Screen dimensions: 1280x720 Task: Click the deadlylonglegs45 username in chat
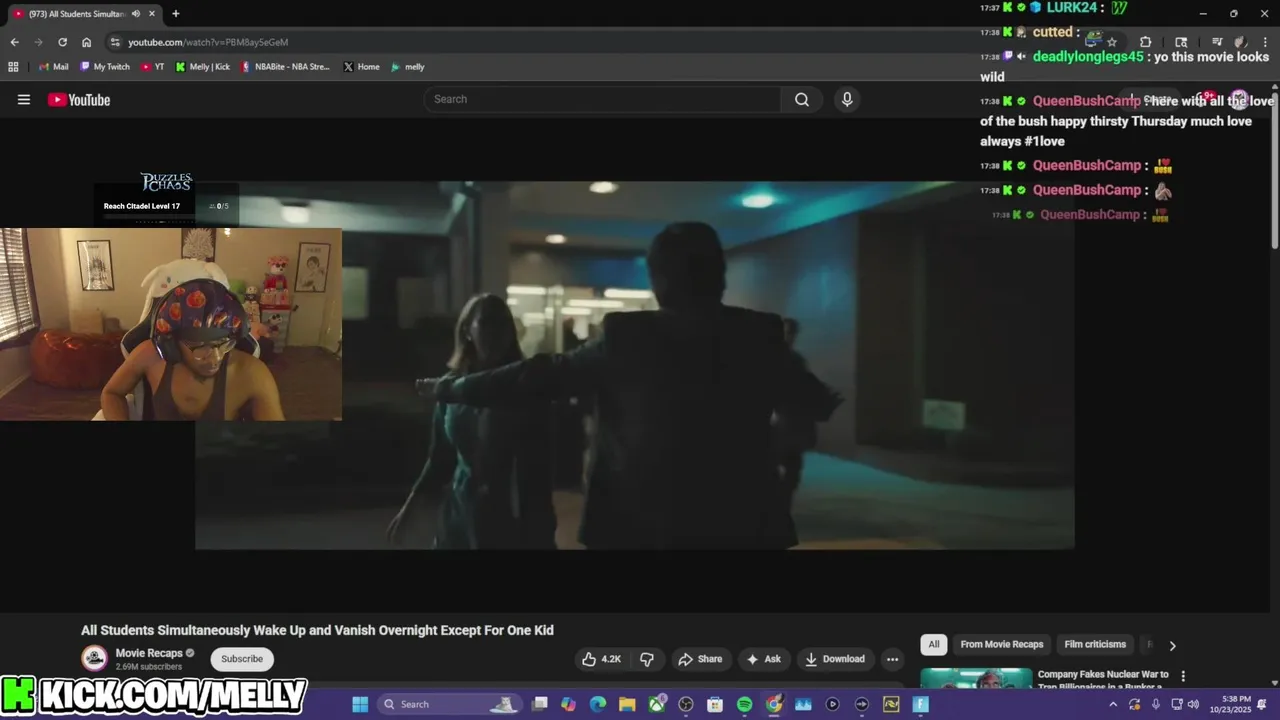(x=1087, y=57)
